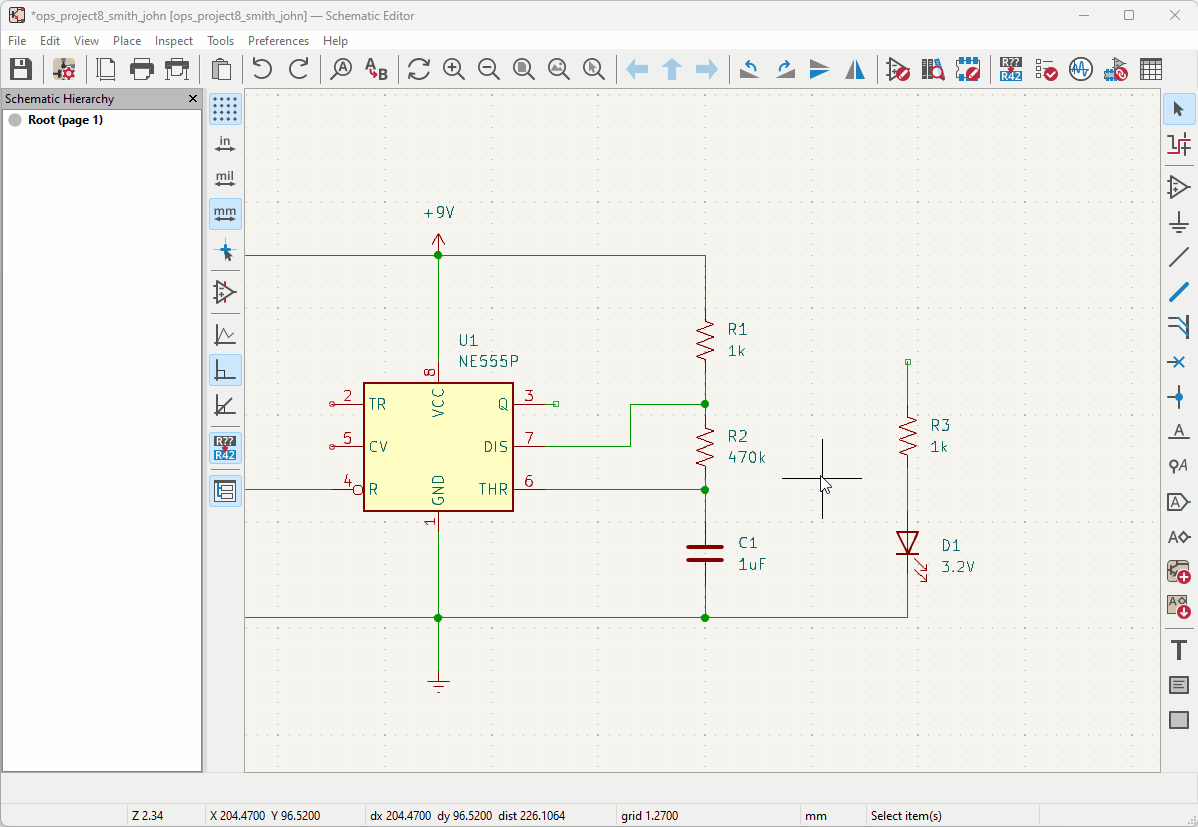Select Root (page 1) in the hierarchy
Viewport: 1198px width, 827px height.
65,120
